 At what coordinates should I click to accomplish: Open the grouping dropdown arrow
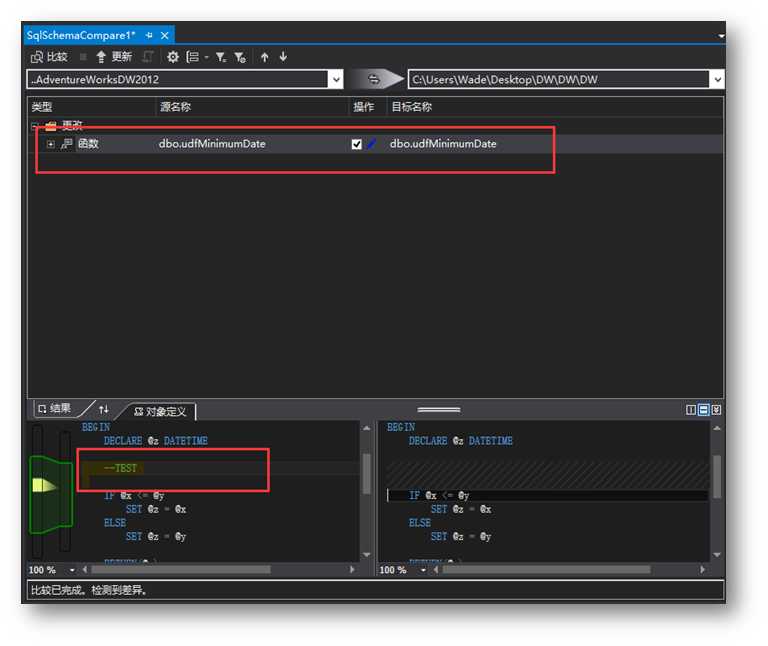[206, 57]
